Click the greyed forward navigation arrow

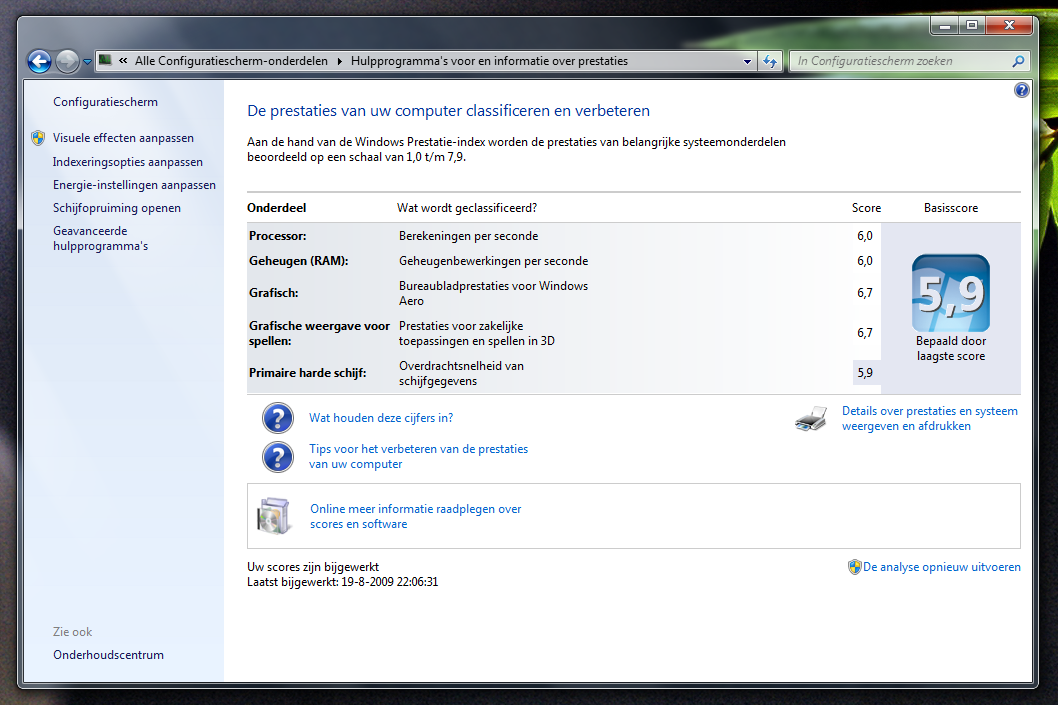point(67,61)
